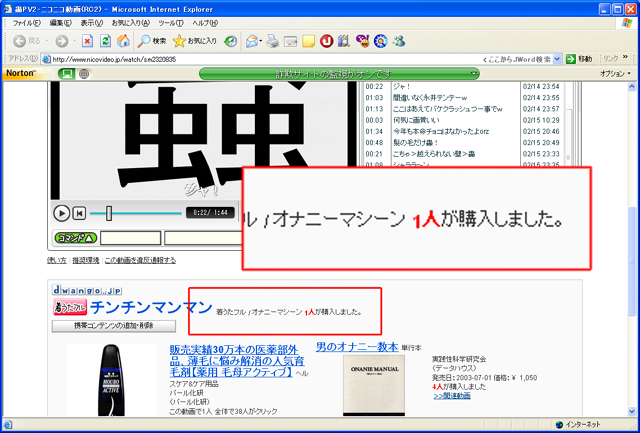Screen dimensions: 640x433
Task: Go to the Home page icon
Action: pyautogui.click(x=122, y=41)
